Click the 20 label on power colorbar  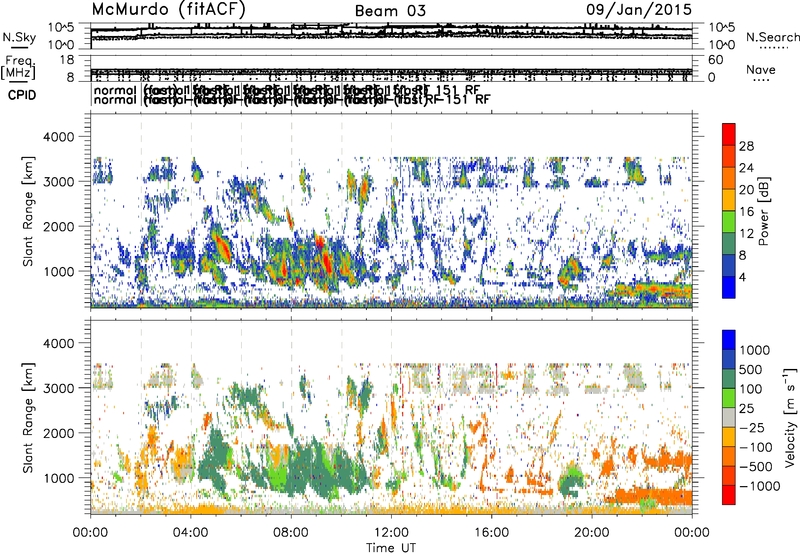tap(746, 190)
